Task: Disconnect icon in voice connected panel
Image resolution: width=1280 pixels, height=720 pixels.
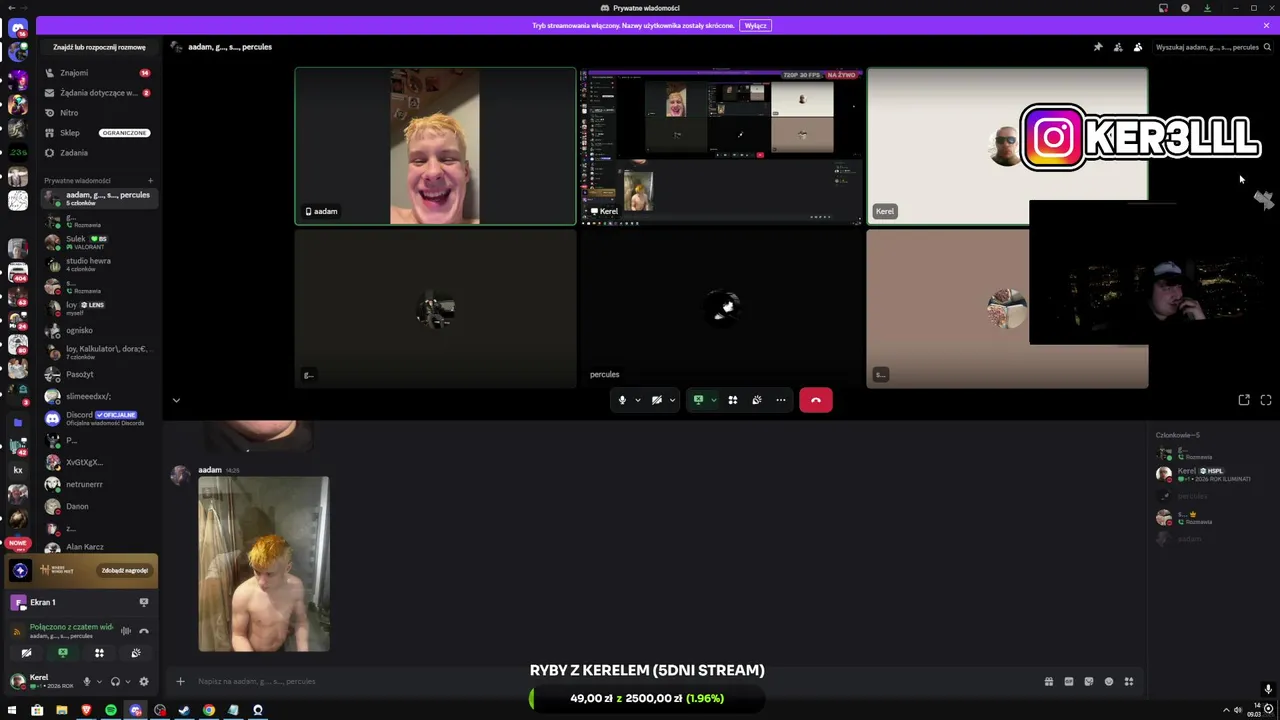Action: pyautogui.click(x=143, y=631)
